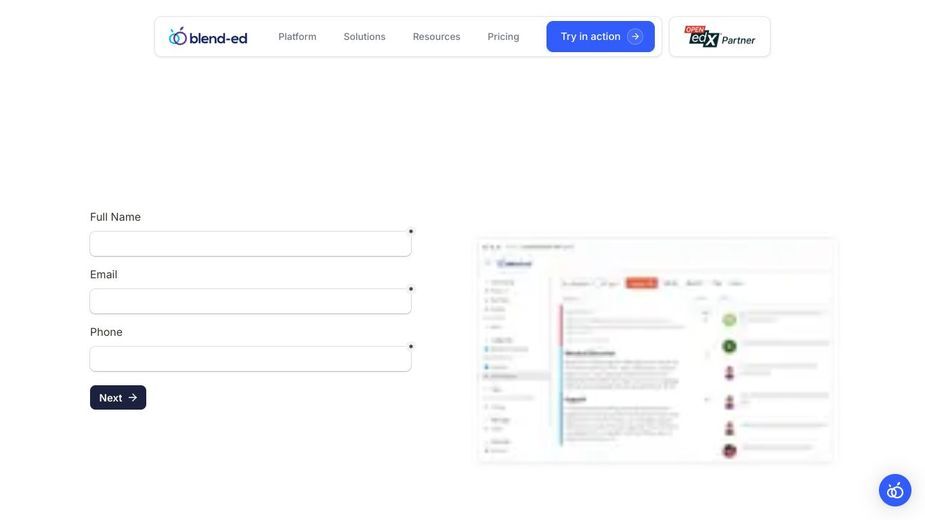Click the Email label
This screenshot has height=520, width=925.
coord(103,274)
